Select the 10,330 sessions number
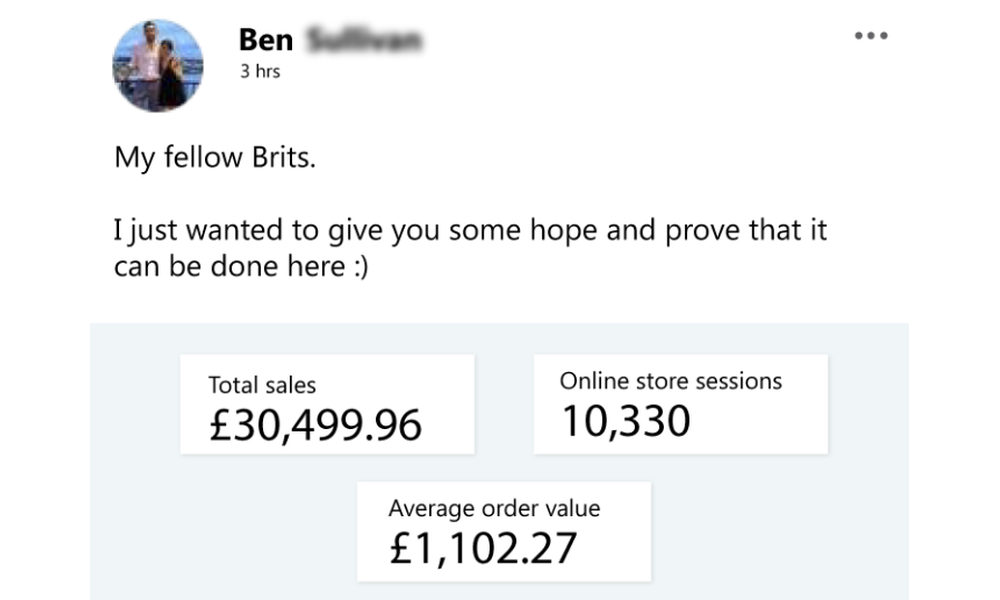This screenshot has width=1000, height=600. (x=625, y=422)
